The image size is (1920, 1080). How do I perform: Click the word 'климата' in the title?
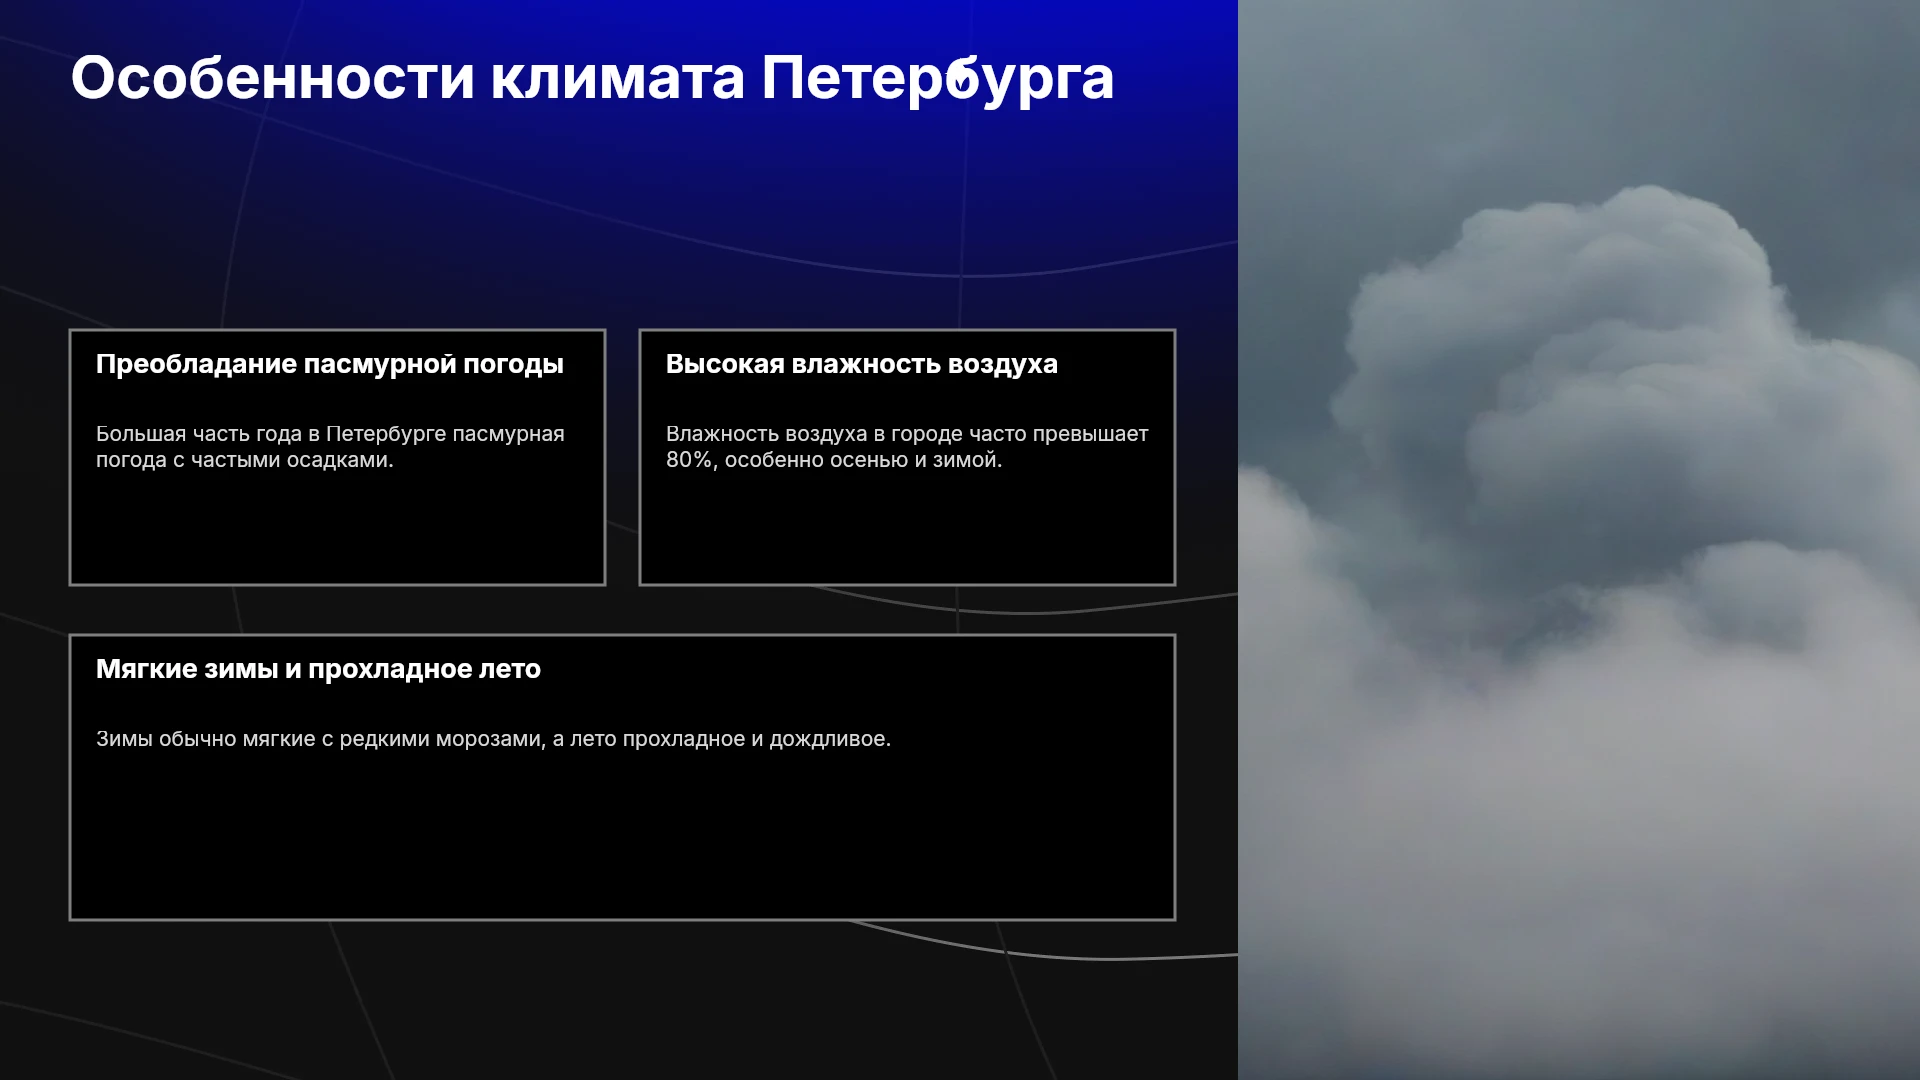617,78
